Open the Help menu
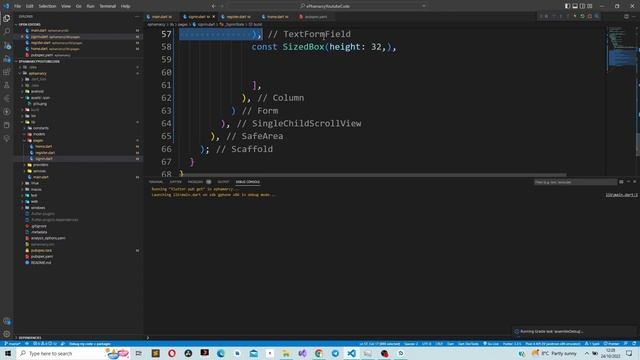 point(126,6)
